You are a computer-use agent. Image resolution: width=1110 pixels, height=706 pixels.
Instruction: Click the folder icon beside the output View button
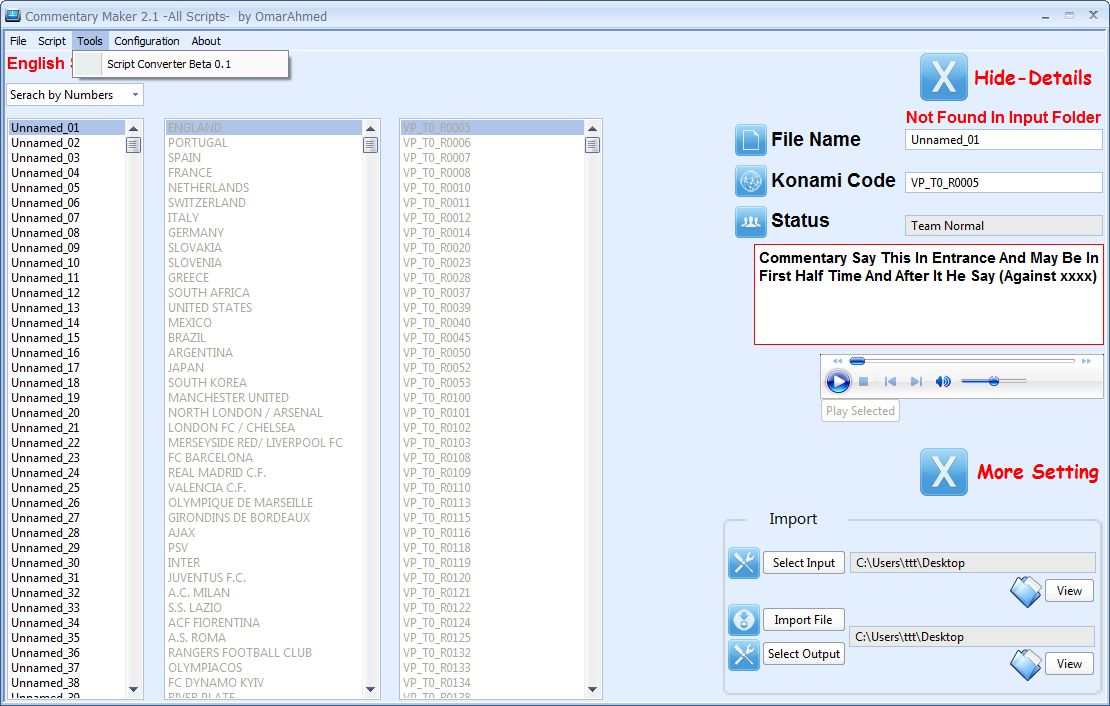click(1025, 664)
